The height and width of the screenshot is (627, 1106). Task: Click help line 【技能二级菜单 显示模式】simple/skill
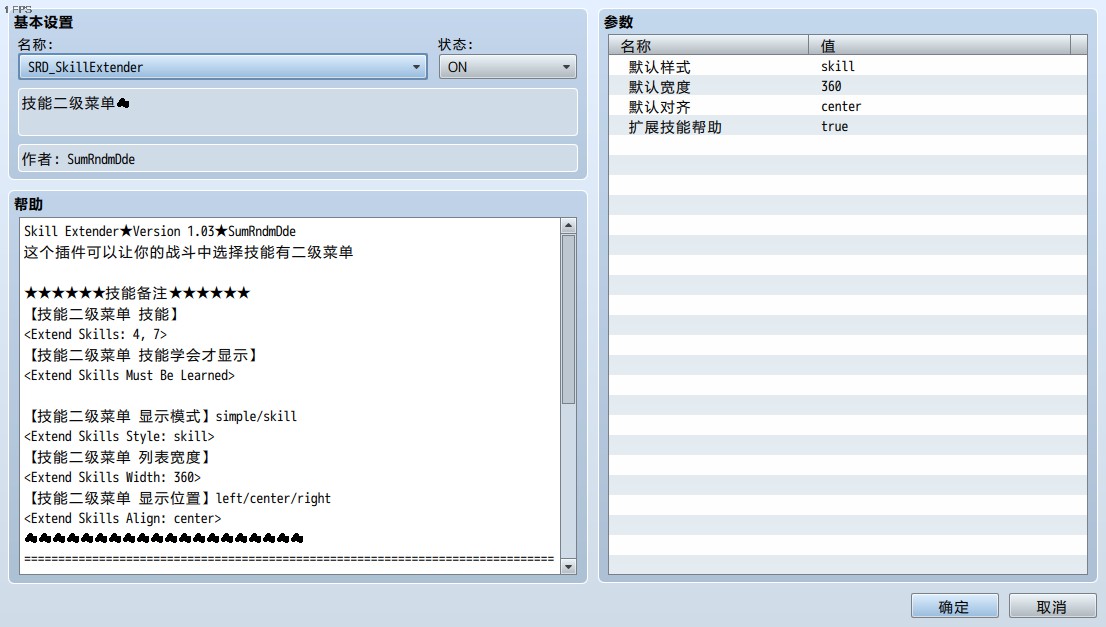(160, 416)
